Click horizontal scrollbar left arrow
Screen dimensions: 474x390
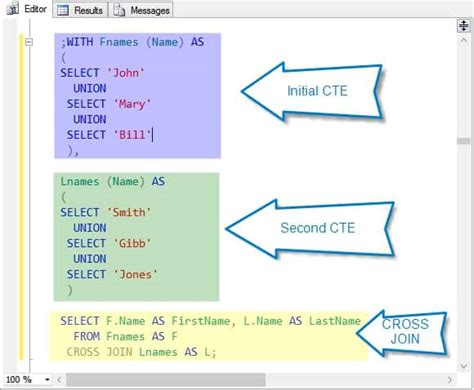pyautogui.click(x=59, y=379)
